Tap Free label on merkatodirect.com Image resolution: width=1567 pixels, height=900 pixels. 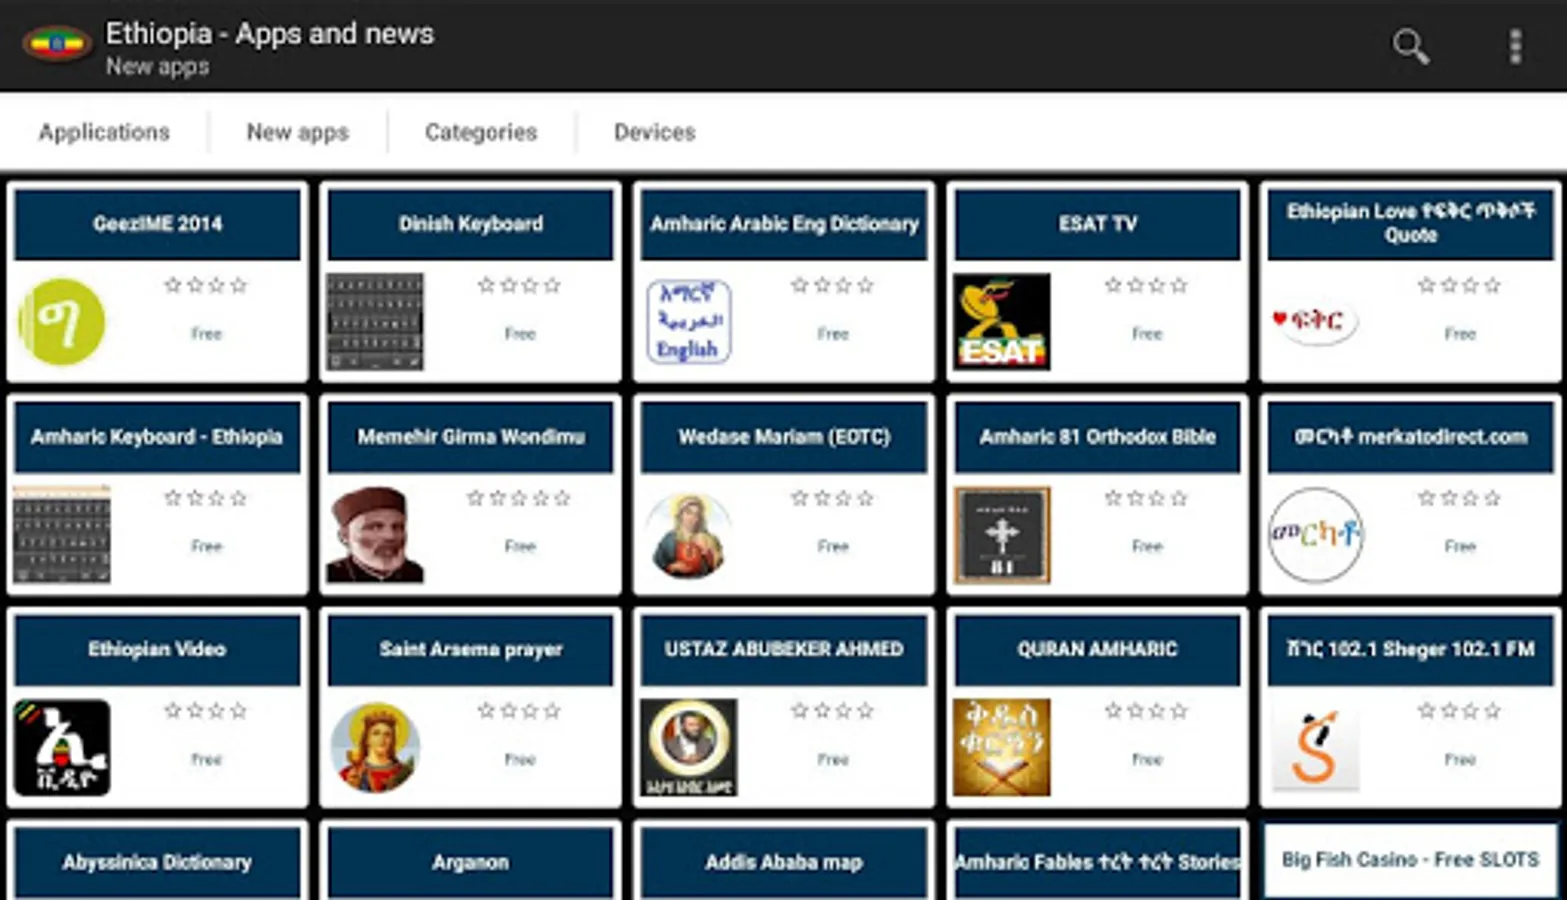click(1460, 547)
